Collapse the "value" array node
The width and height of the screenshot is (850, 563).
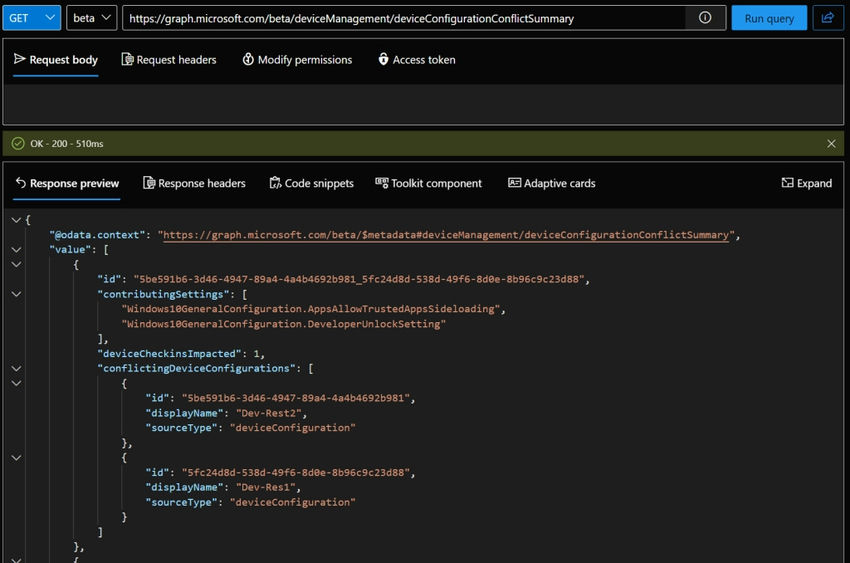click(x=16, y=249)
